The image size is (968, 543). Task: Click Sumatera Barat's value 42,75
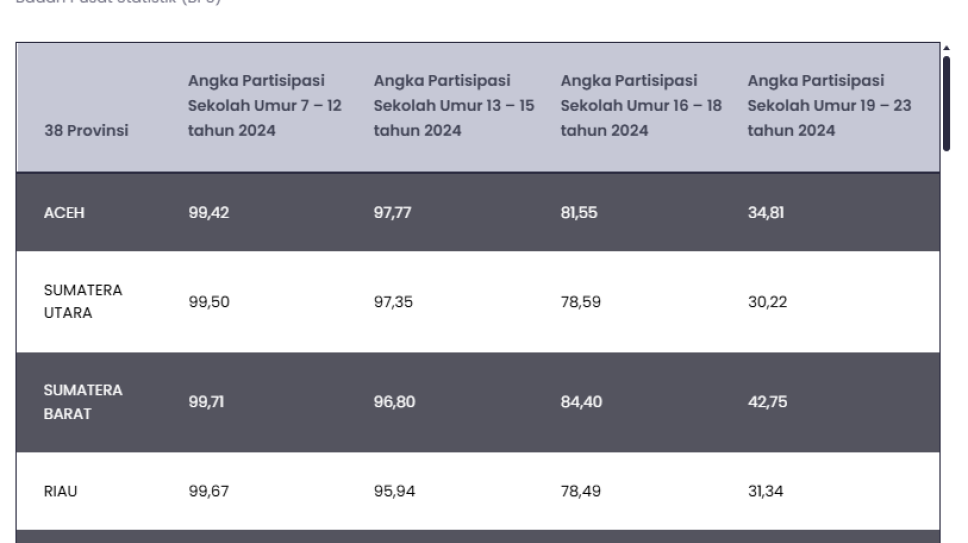[x=767, y=402]
